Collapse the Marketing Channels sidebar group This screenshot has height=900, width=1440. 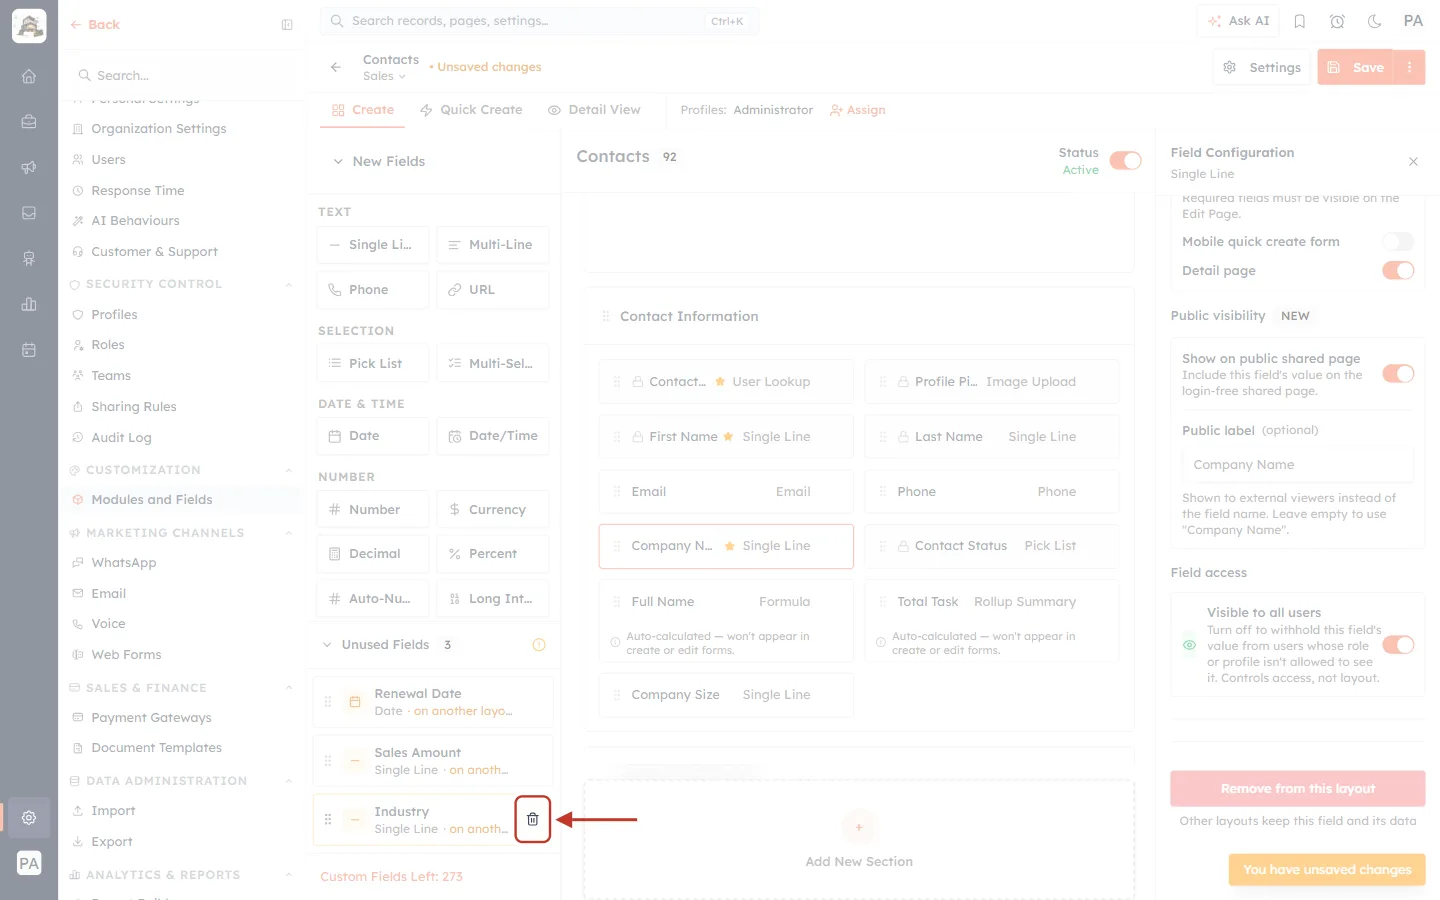(x=289, y=533)
